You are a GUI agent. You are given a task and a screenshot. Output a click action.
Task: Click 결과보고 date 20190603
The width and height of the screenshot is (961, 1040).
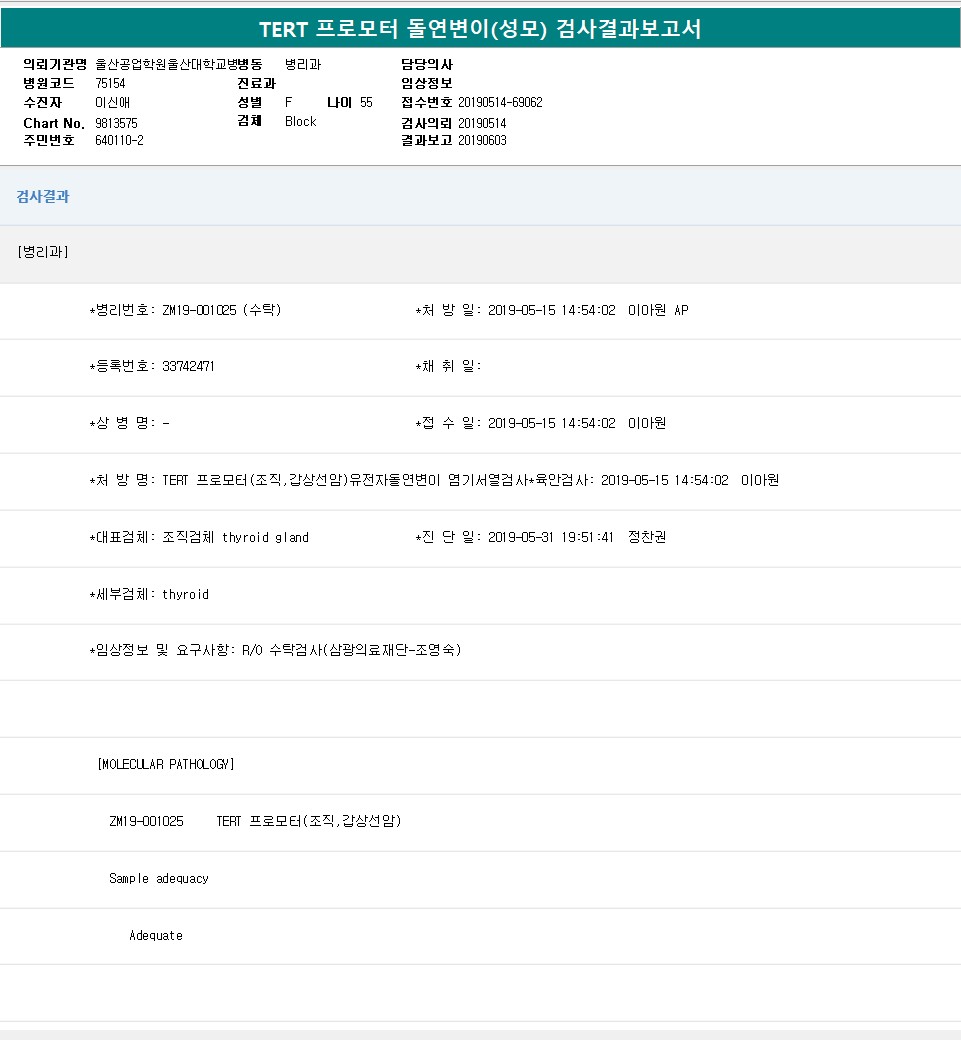click(482, 140)
